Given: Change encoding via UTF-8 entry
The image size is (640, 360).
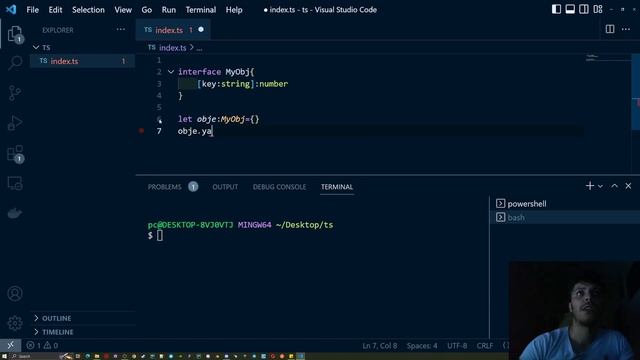Looking at the screenshot, I should 457,345.
